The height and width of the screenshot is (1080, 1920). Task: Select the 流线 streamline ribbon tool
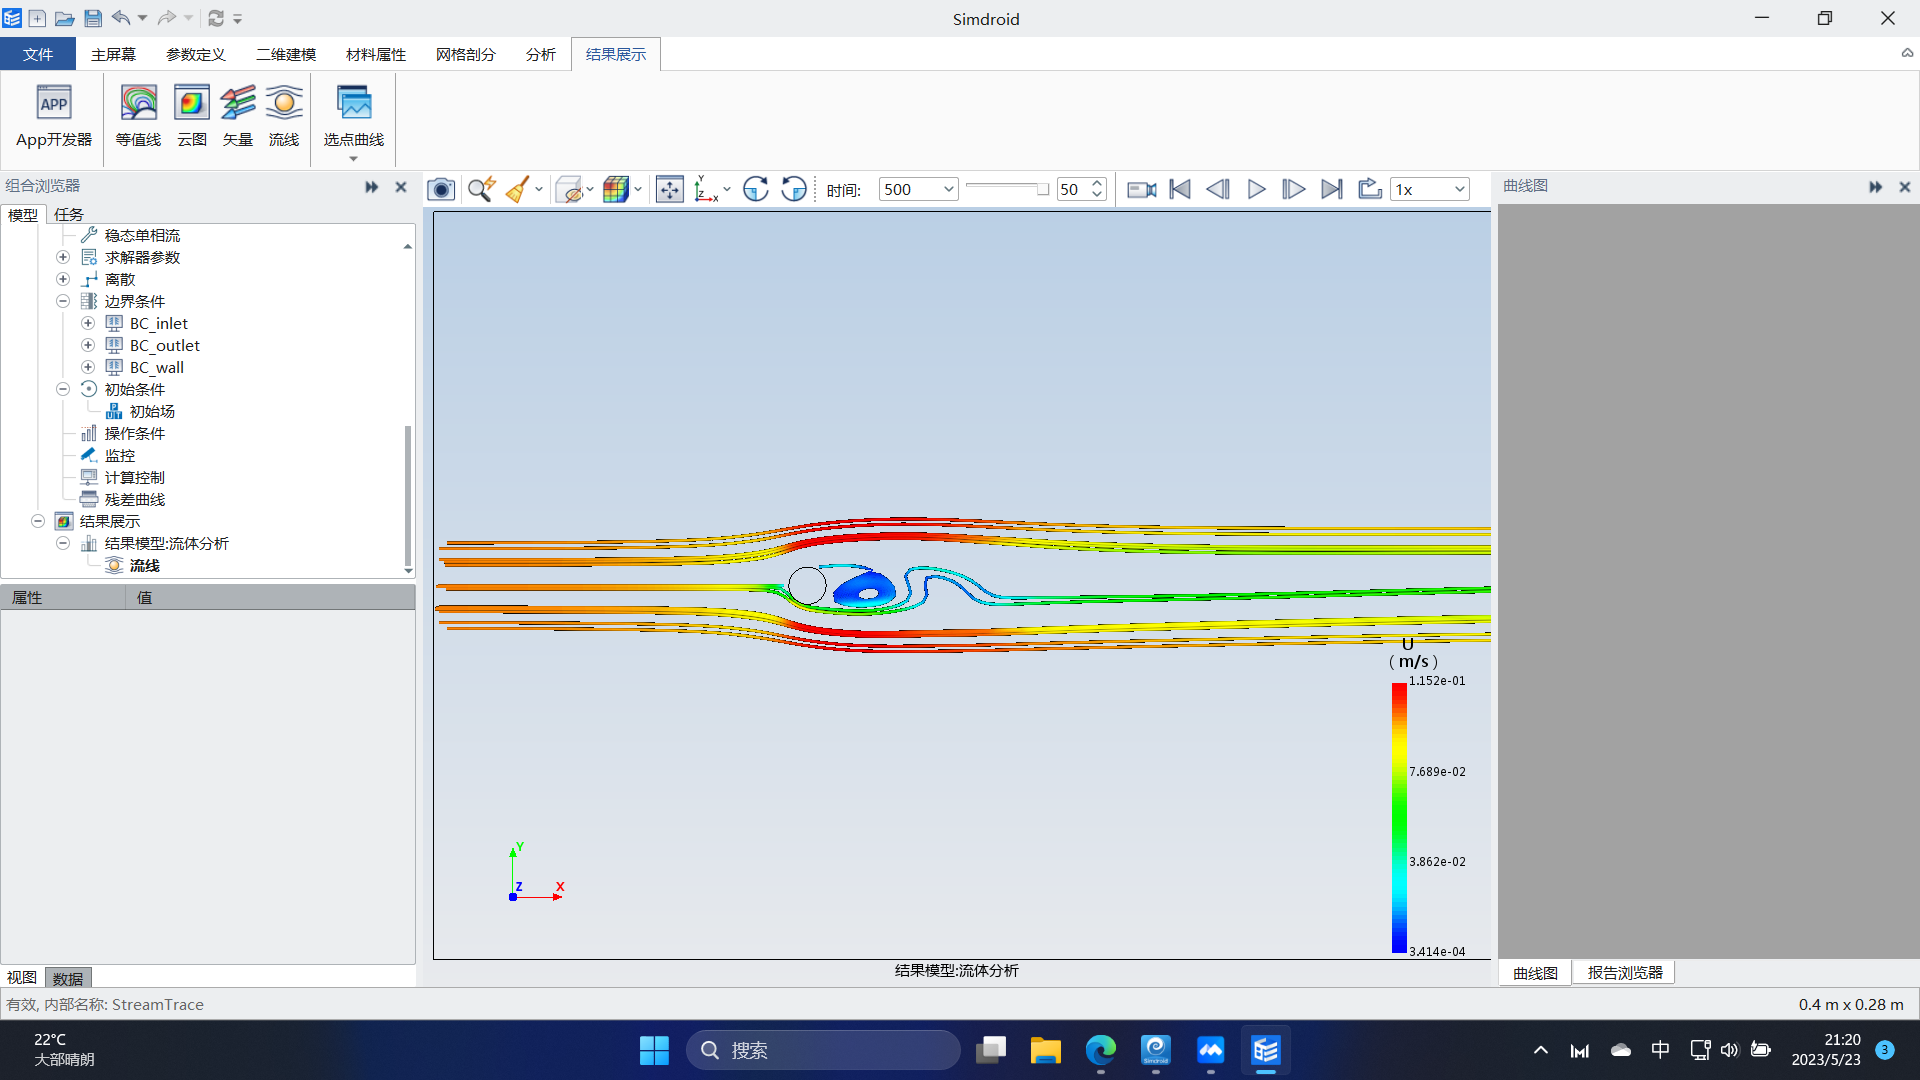(x=284, y=117)
